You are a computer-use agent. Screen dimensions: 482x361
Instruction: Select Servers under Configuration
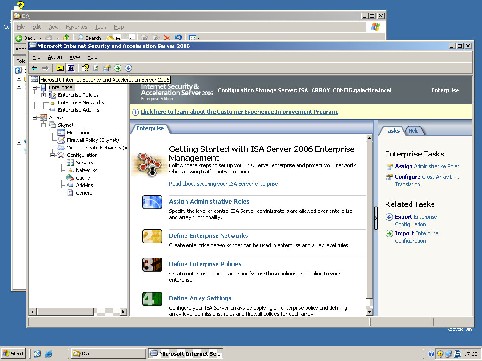pos(84,163)
